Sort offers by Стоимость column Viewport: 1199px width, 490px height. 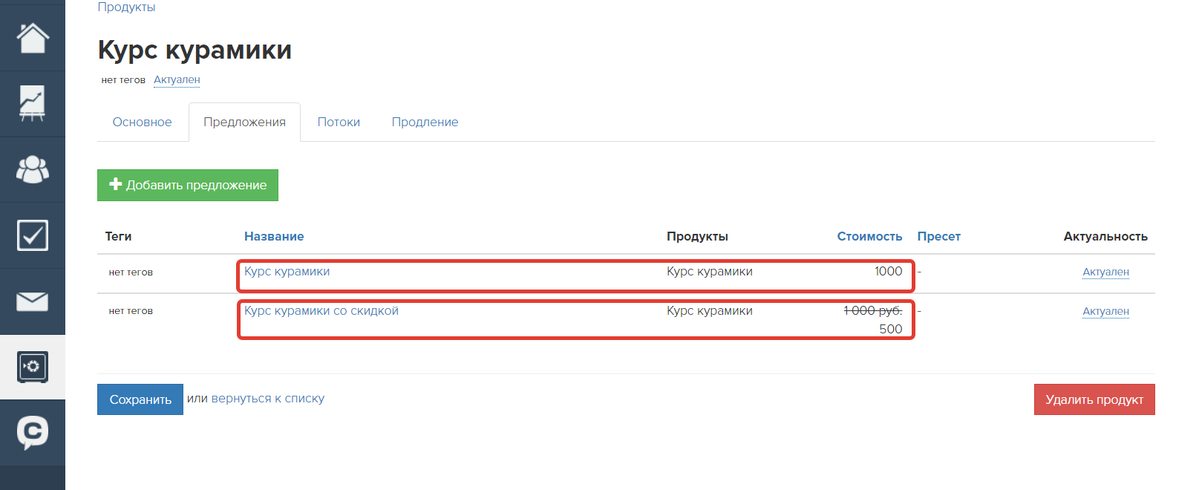click(869, 237)
